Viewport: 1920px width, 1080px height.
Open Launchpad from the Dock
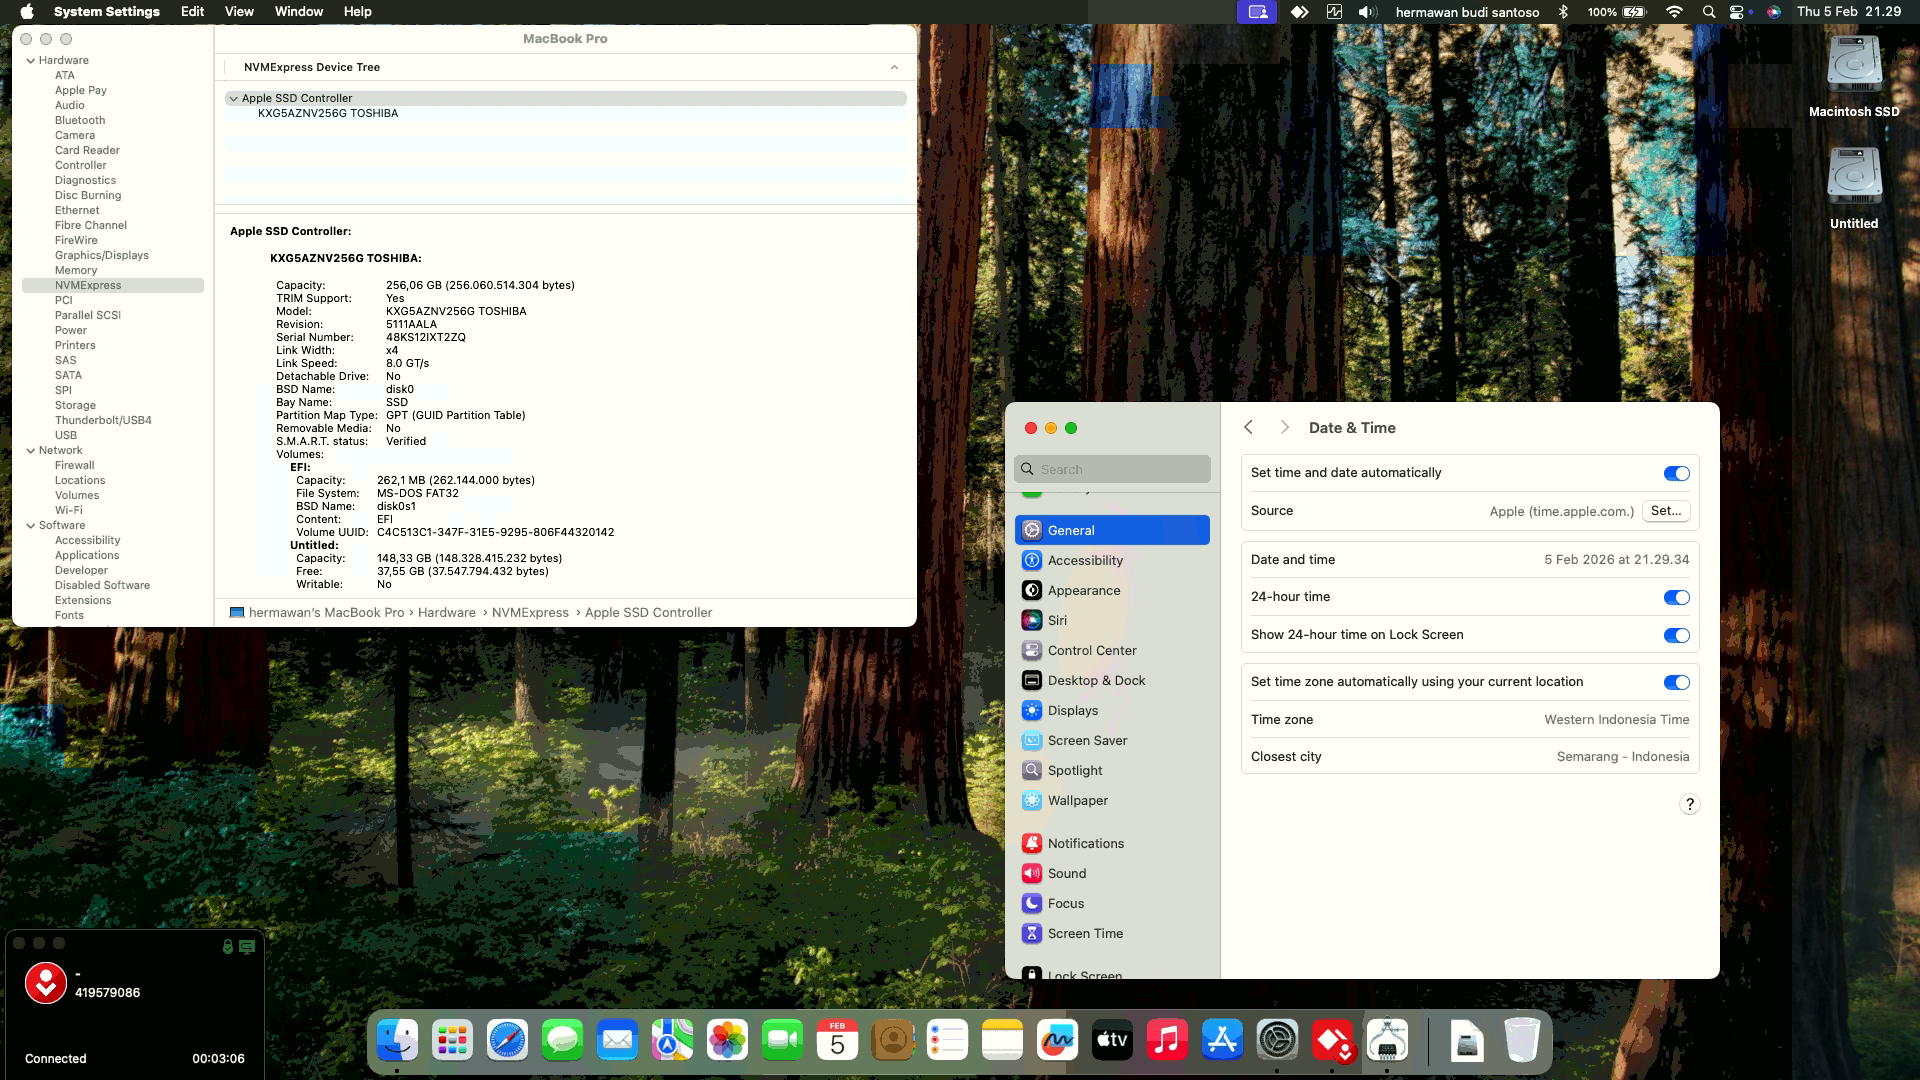tap(452, 1041)
